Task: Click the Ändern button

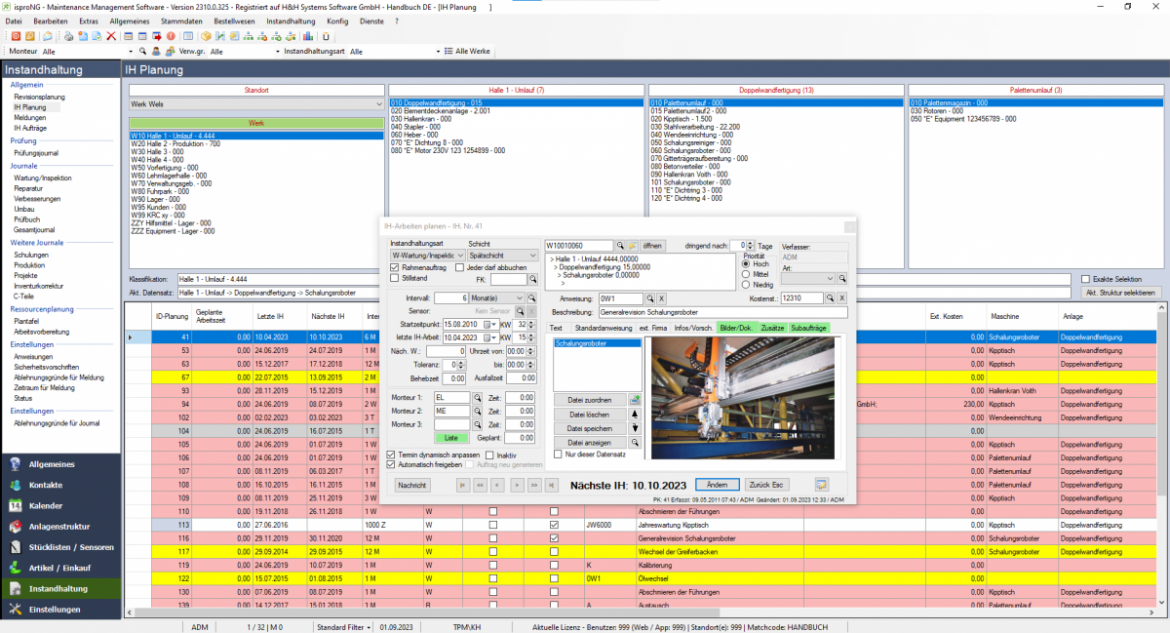Action: (716, 485)
